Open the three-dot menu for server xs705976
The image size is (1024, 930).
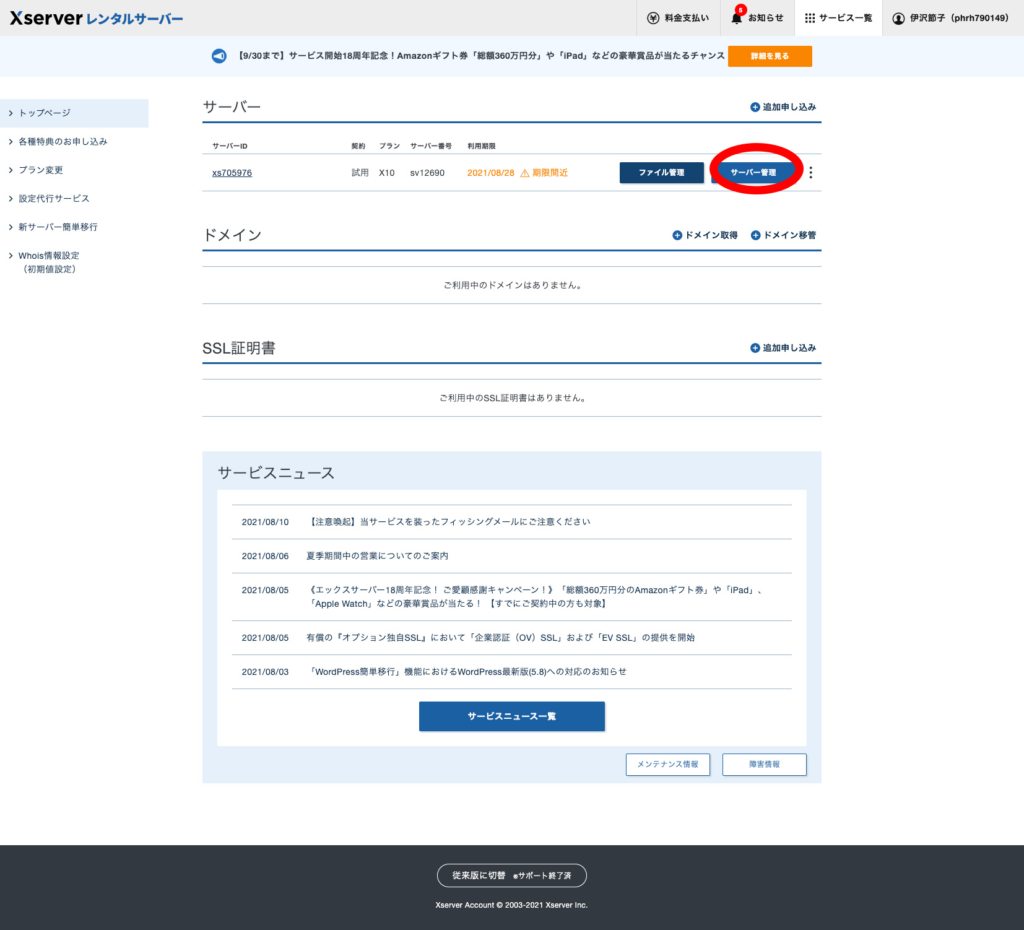coord(810,172)
